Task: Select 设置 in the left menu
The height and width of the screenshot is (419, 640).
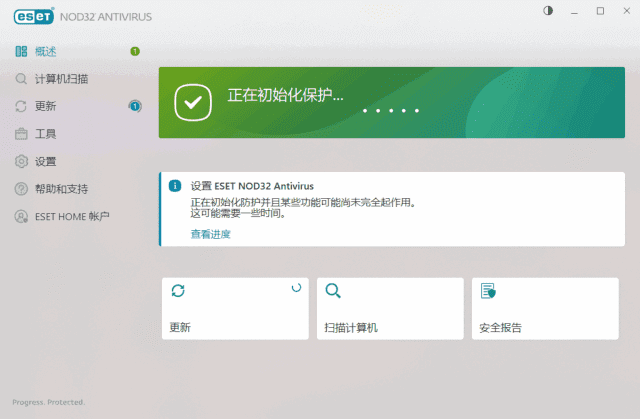Action: pyautogui.click(x=46, y=161)
